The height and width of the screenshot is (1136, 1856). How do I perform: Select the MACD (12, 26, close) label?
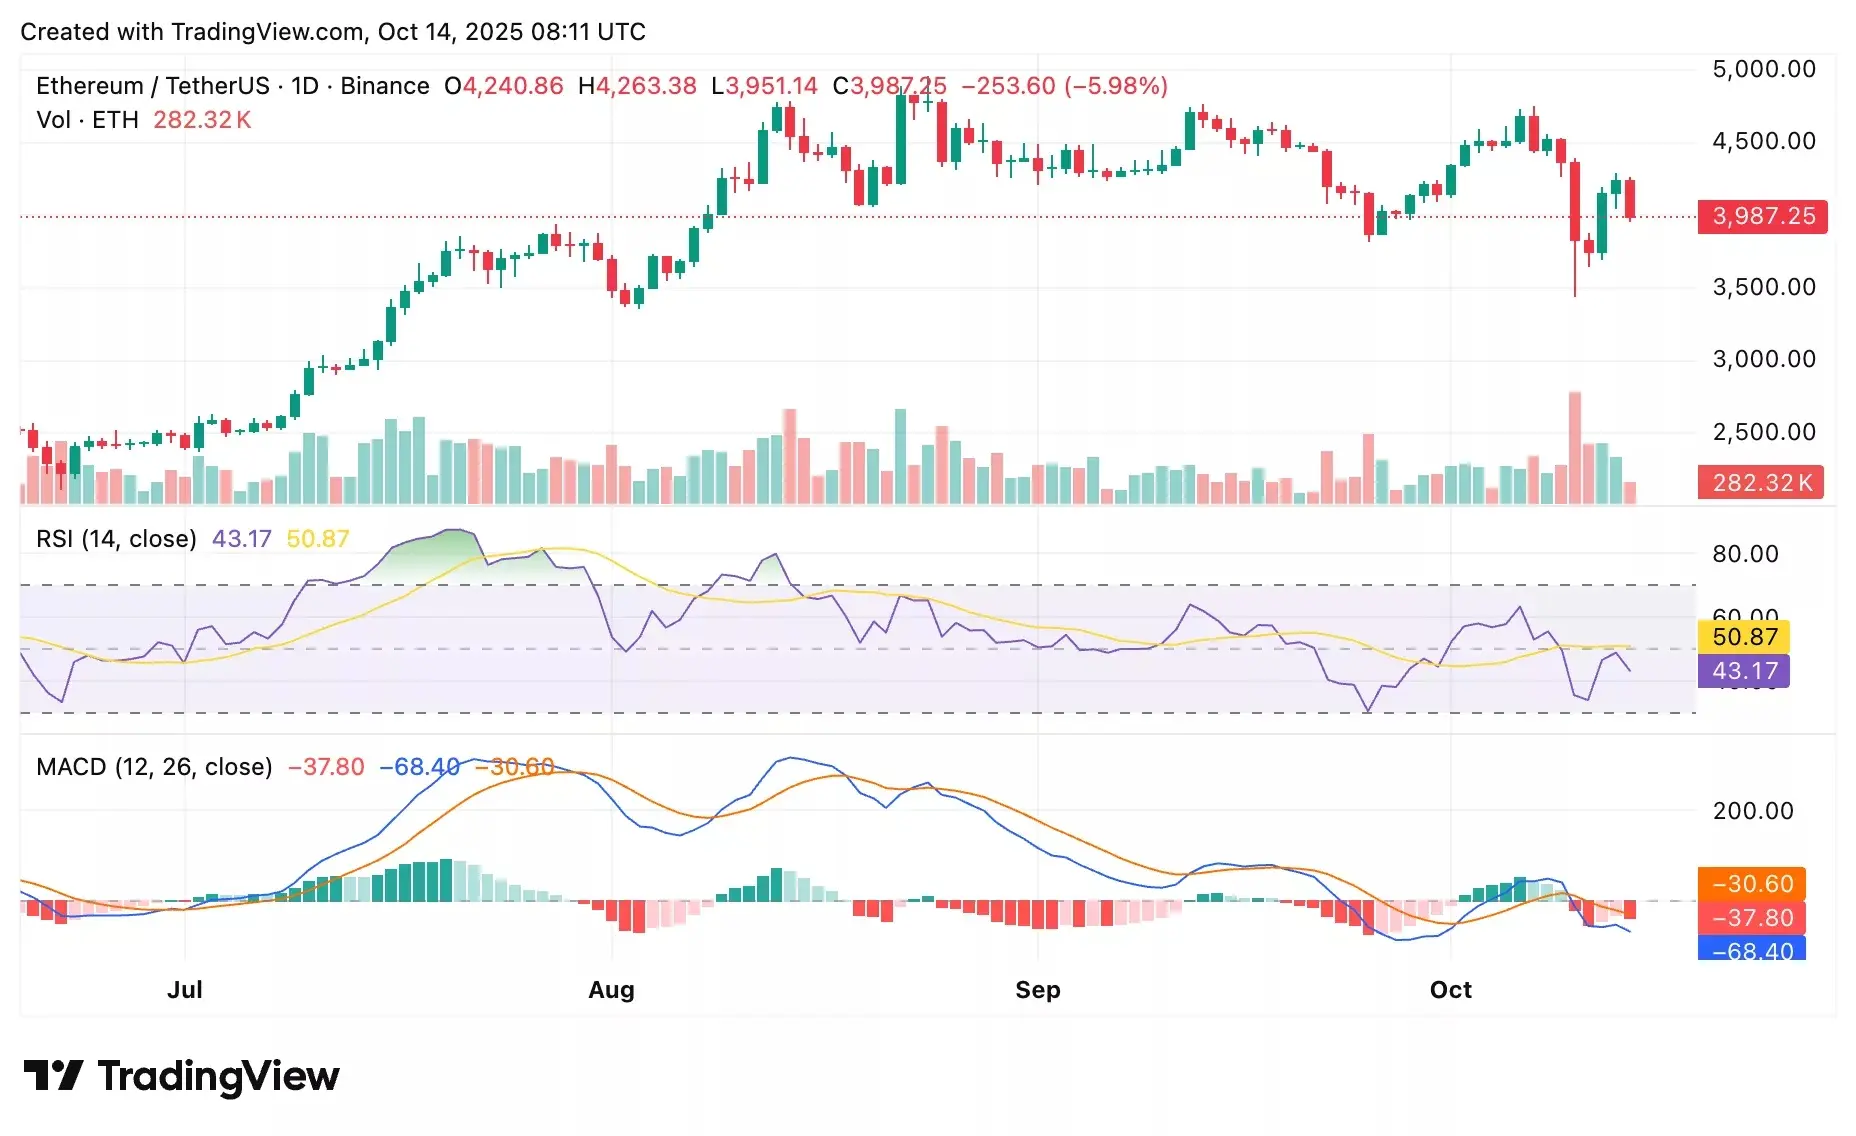tap(154, 767)
